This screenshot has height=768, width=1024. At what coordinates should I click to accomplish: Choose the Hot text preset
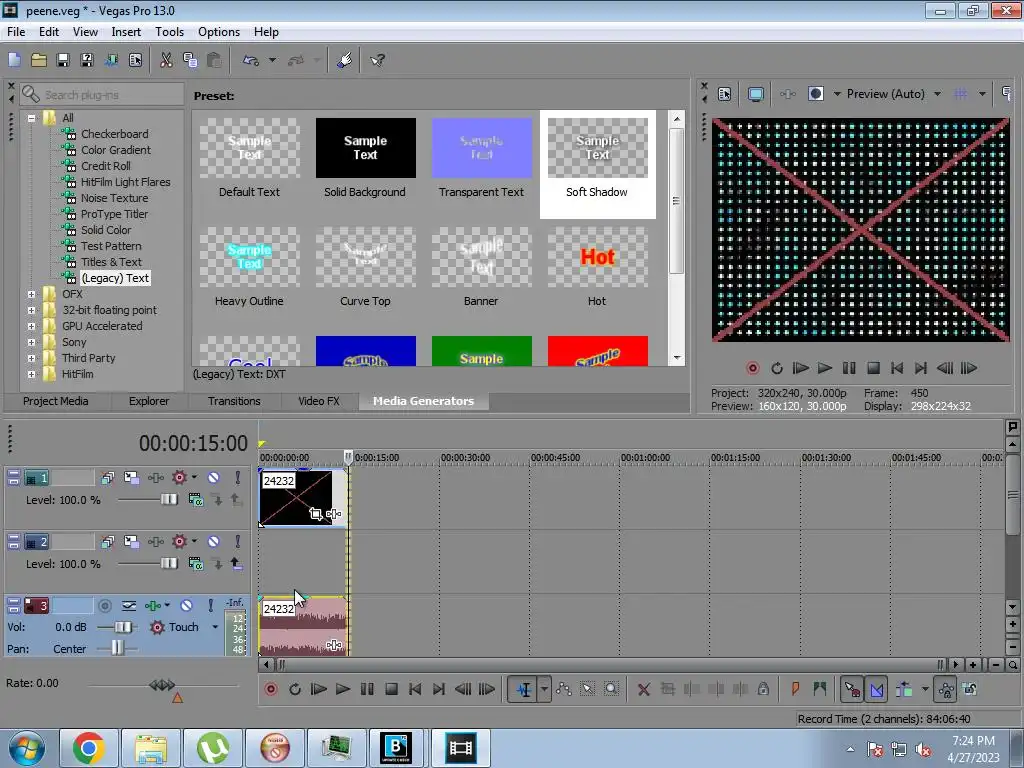(x=597, y=266)
